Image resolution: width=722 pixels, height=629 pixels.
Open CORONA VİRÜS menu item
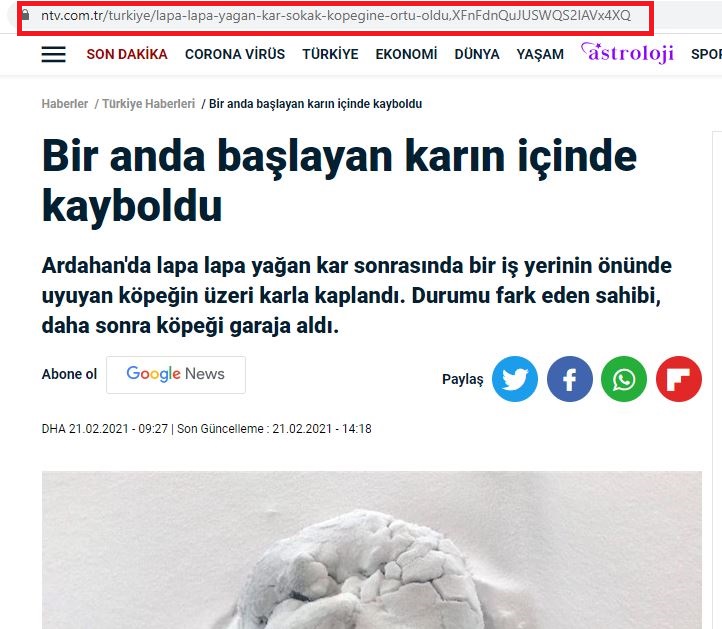coord(235,54)
